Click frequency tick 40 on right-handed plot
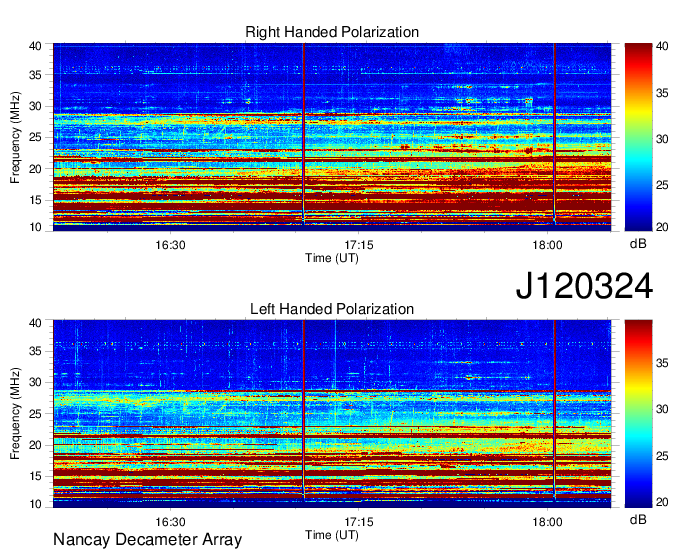680x552 pixels. pyautogui.click(x=35, y=46)
